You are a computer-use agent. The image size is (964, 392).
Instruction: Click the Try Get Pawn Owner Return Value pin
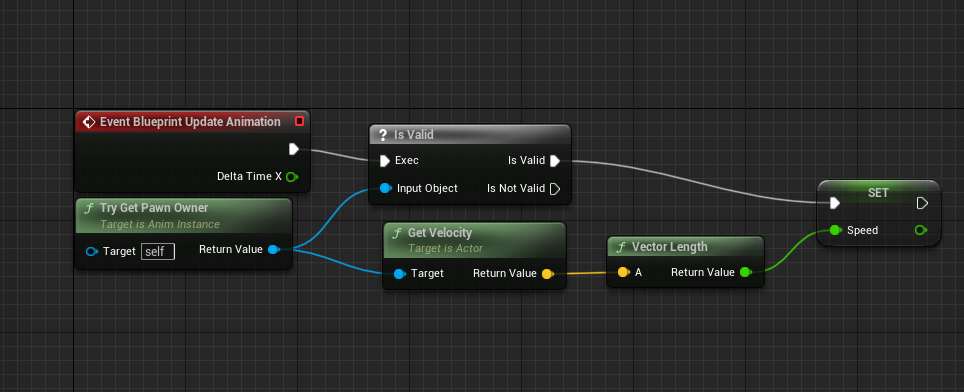[x=274, y=249]
